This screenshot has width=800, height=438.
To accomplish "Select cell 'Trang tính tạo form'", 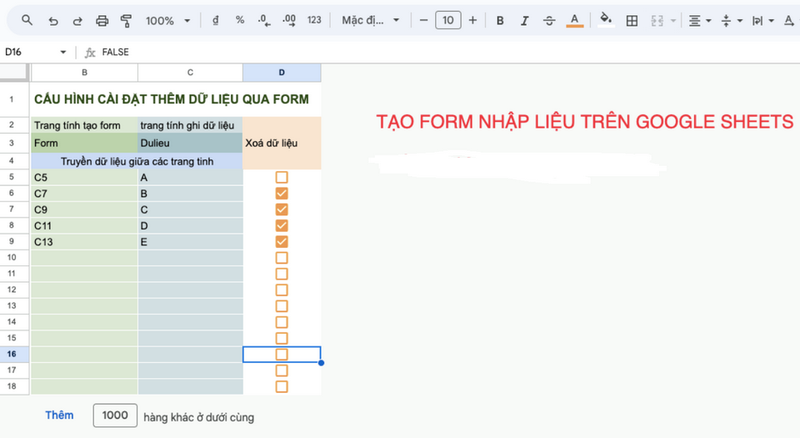I will pos(85,125).
